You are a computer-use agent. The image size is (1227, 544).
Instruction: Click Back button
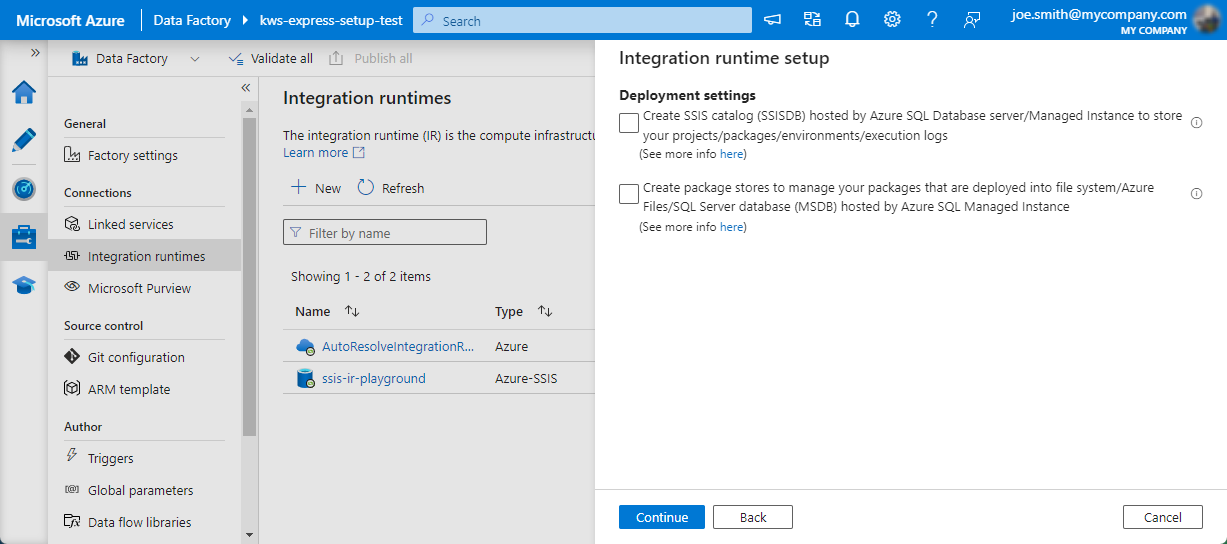point(753,517)
